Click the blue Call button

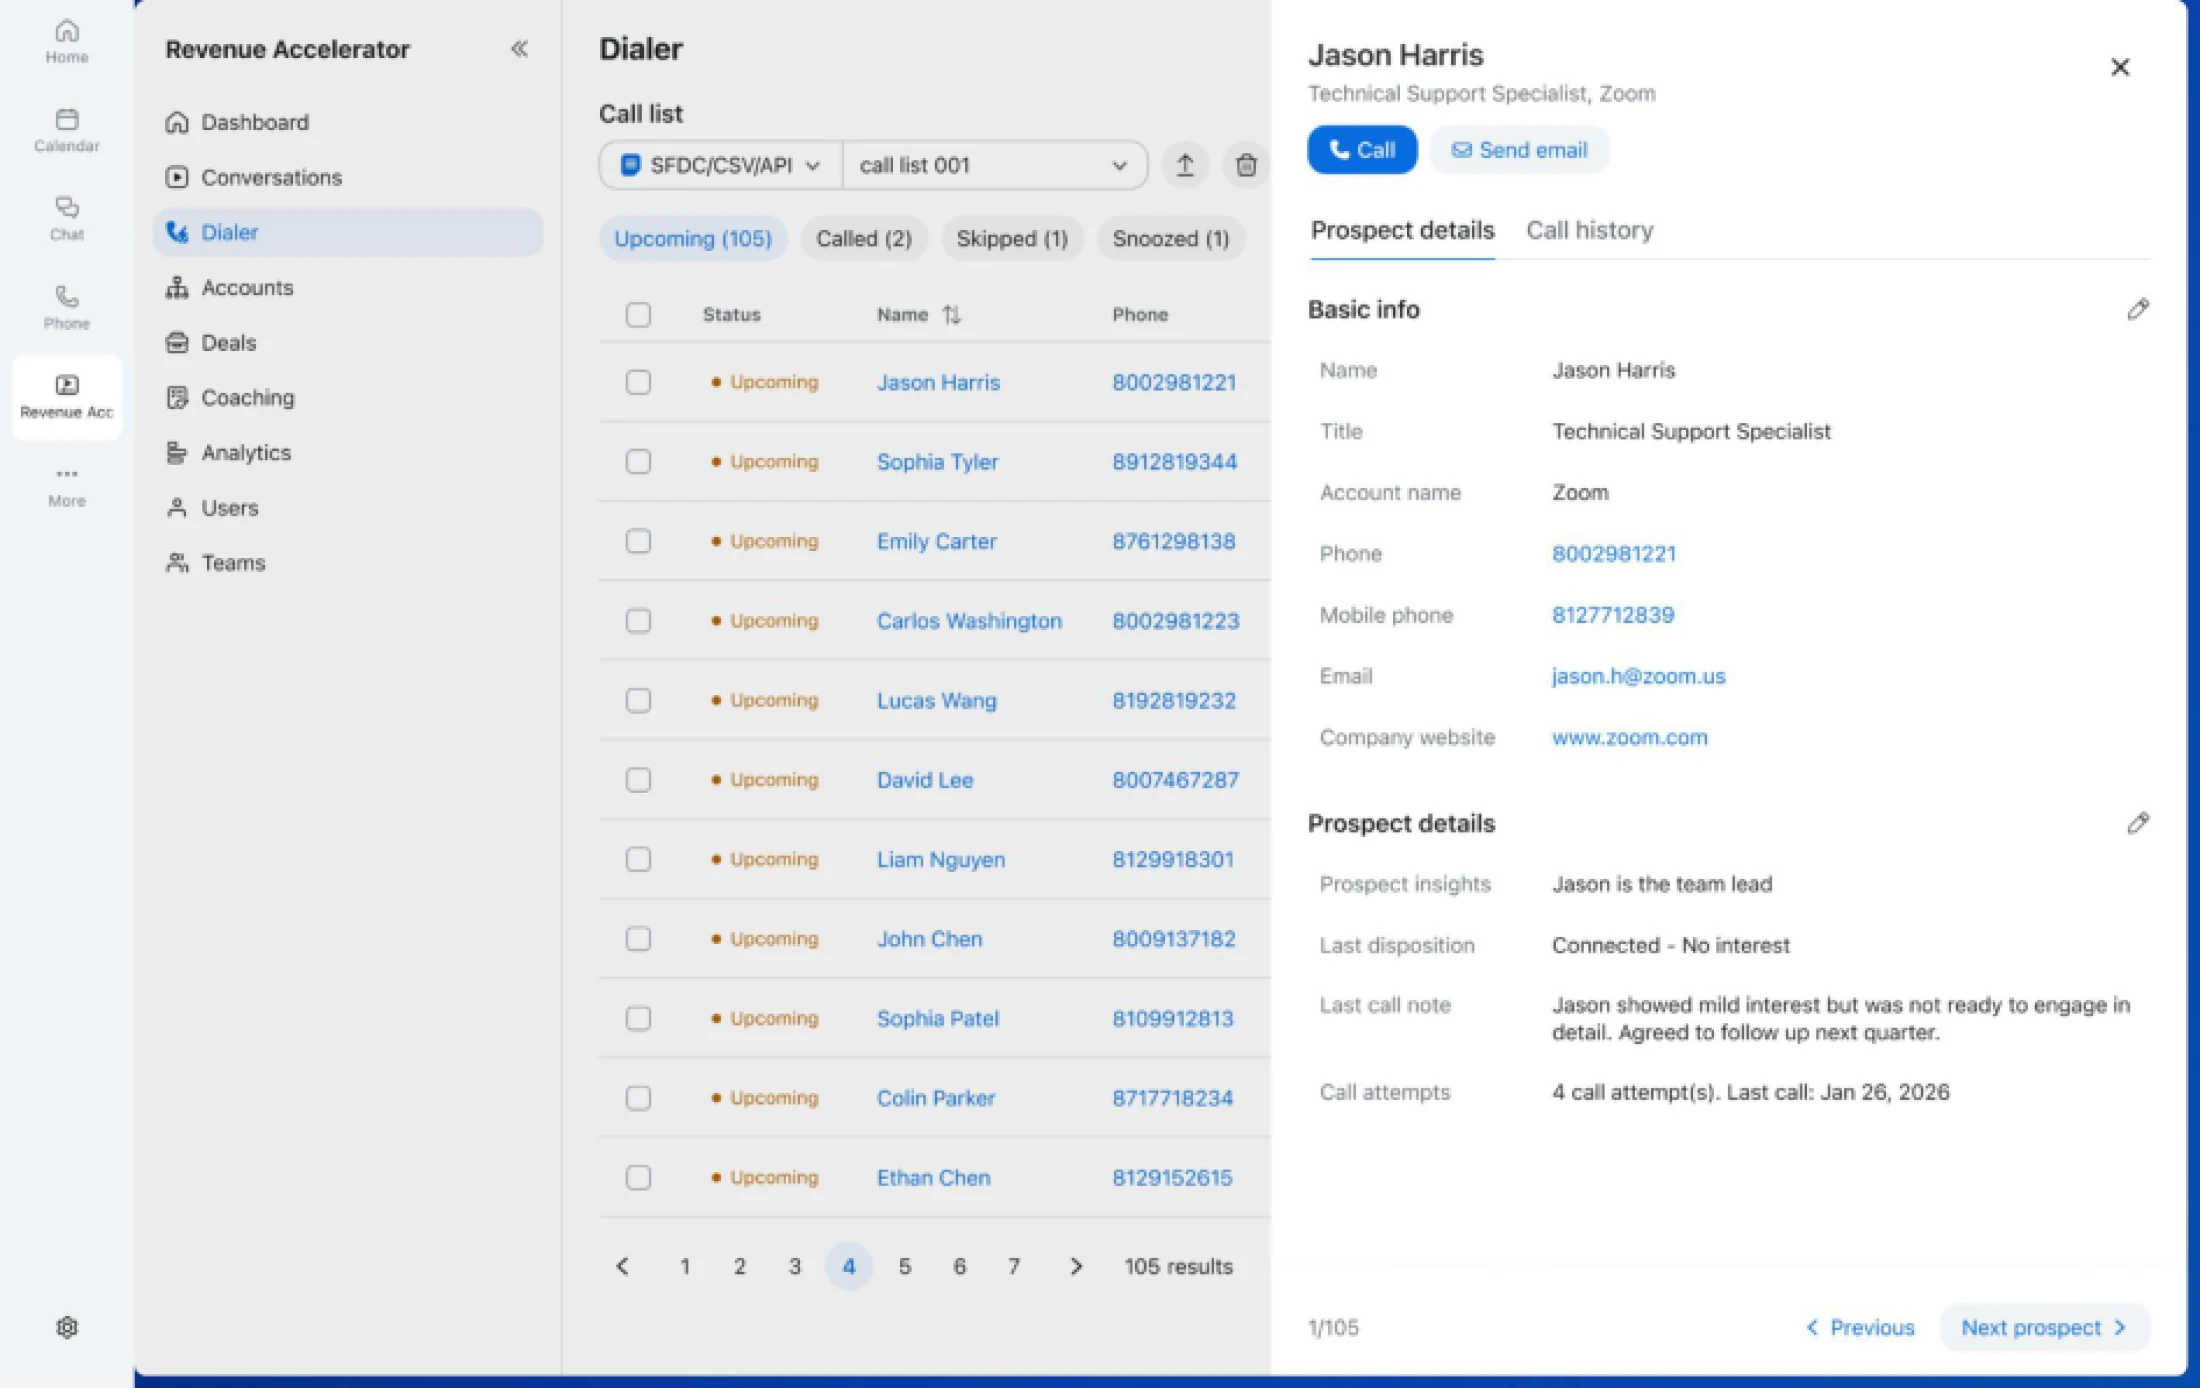coord(1362,150)
